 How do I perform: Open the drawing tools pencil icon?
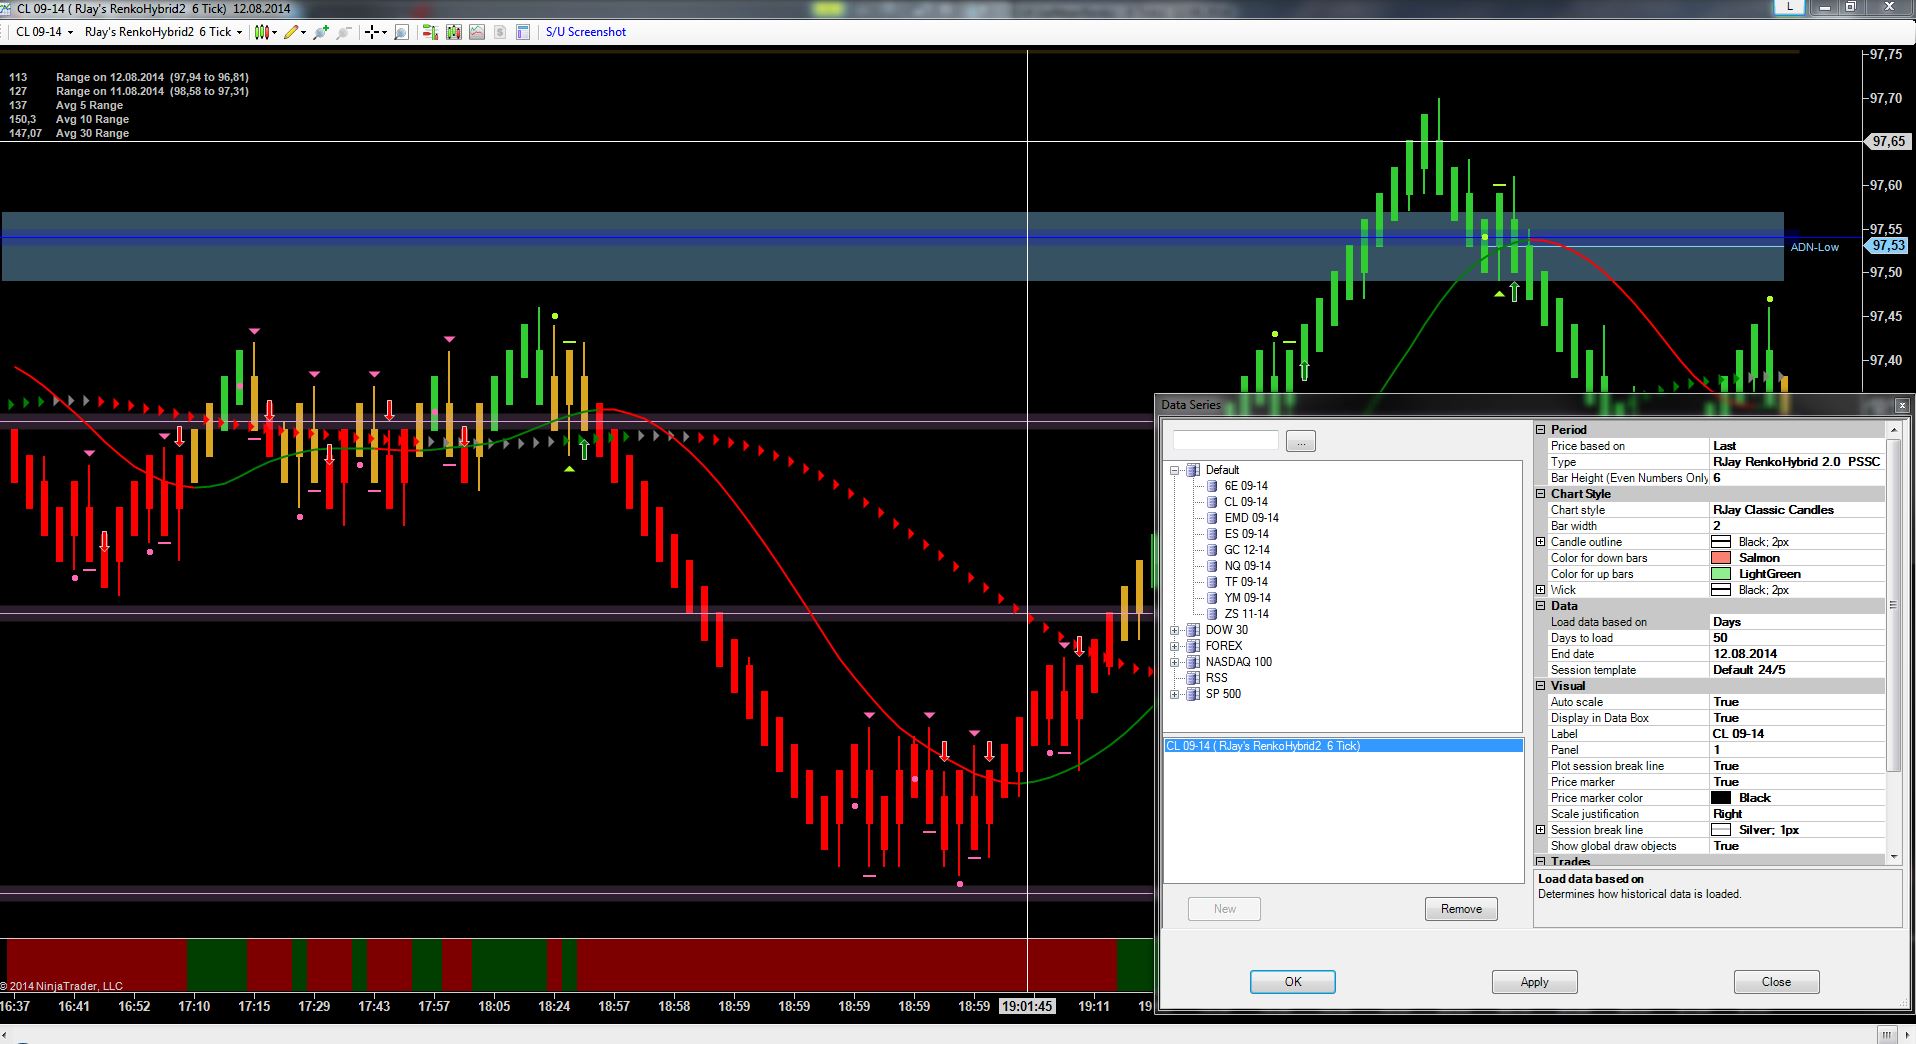290,32
